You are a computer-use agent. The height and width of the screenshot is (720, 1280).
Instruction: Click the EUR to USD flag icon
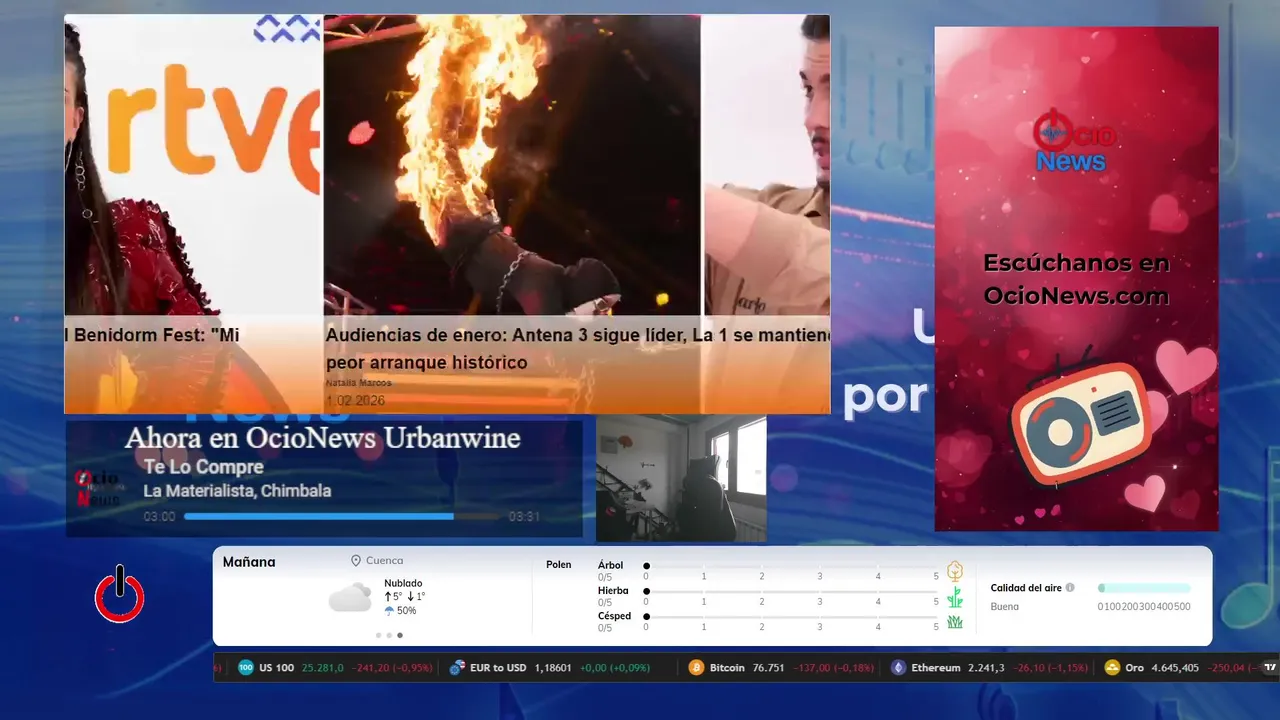pos(457,668)
